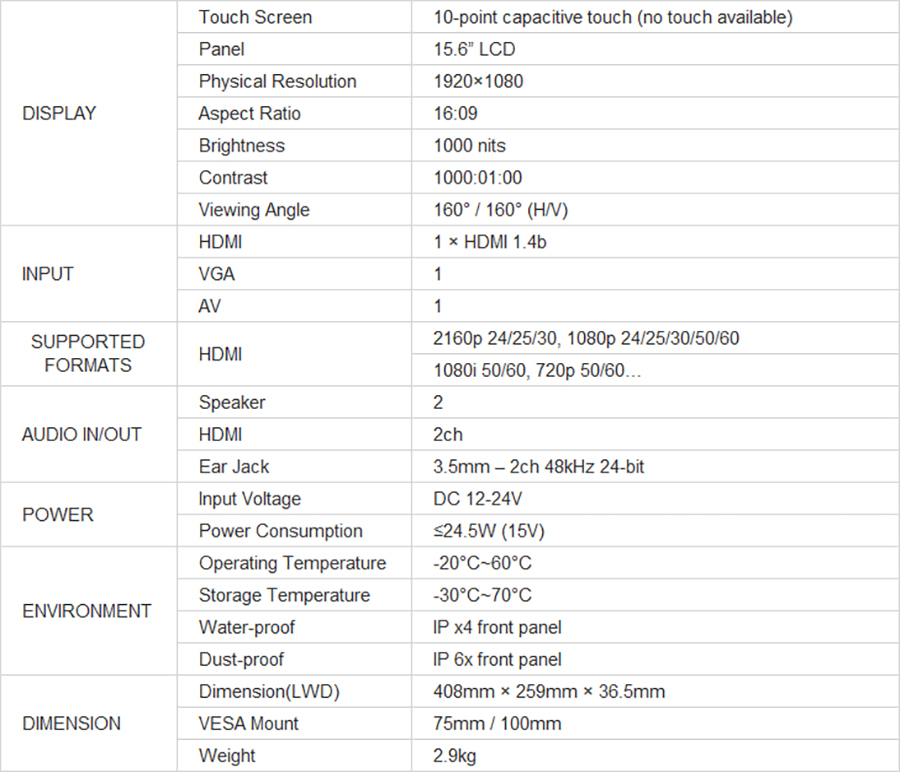Select the Viewing Angle label
Screen dimensions: 900x772
(x=254, y=210)
